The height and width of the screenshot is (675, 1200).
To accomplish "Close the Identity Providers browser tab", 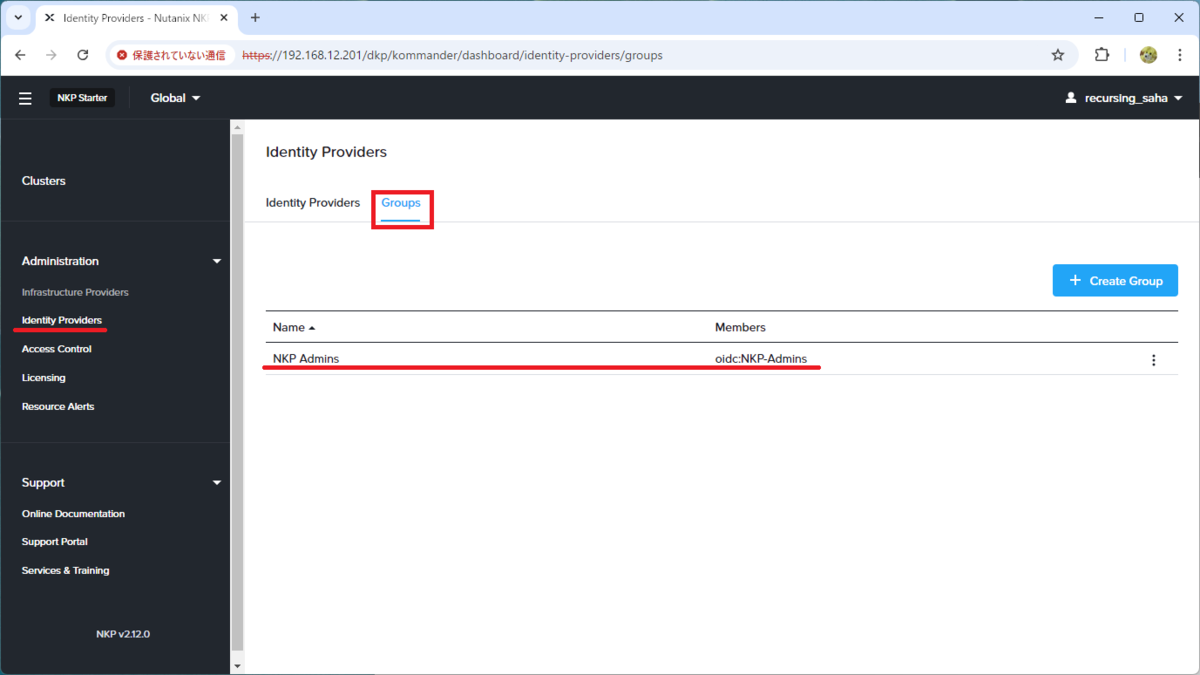I will 225,18.
